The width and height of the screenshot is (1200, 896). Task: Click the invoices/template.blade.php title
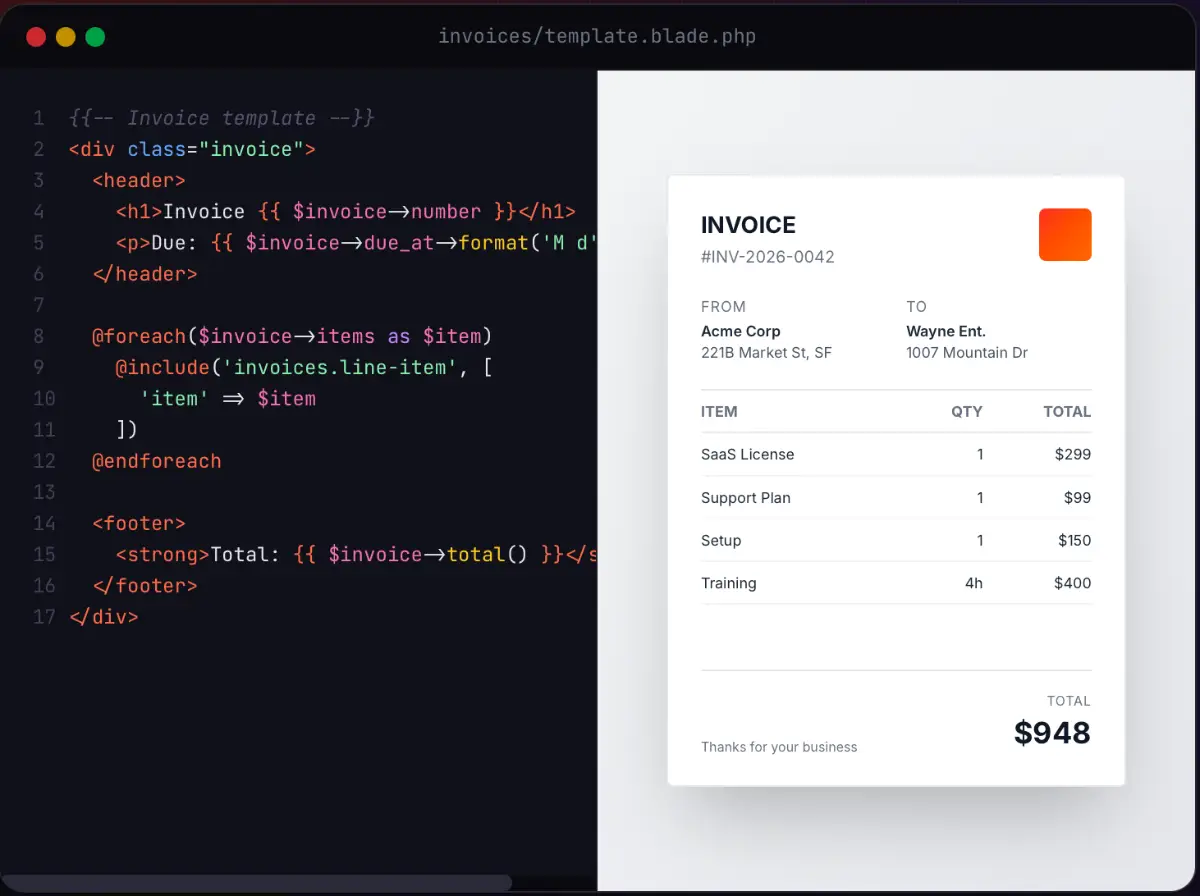[x=597, y=37]
